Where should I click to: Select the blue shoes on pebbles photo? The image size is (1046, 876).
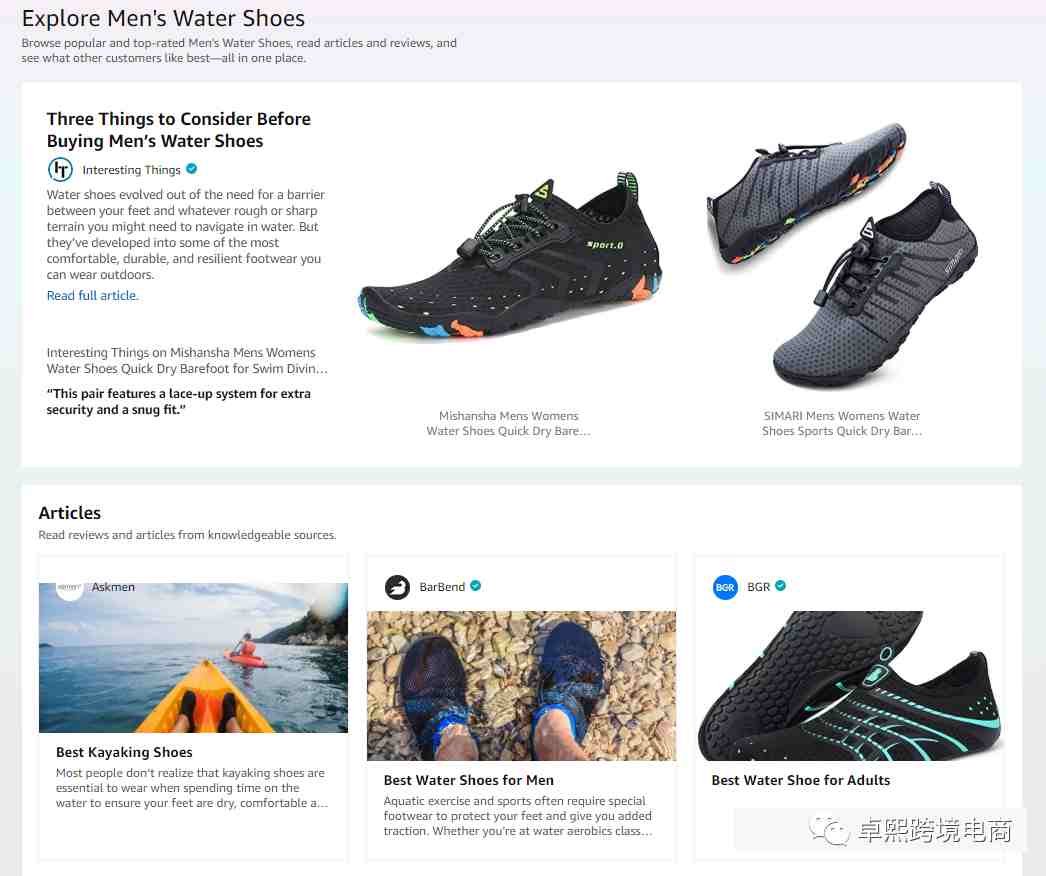(522, 686)
